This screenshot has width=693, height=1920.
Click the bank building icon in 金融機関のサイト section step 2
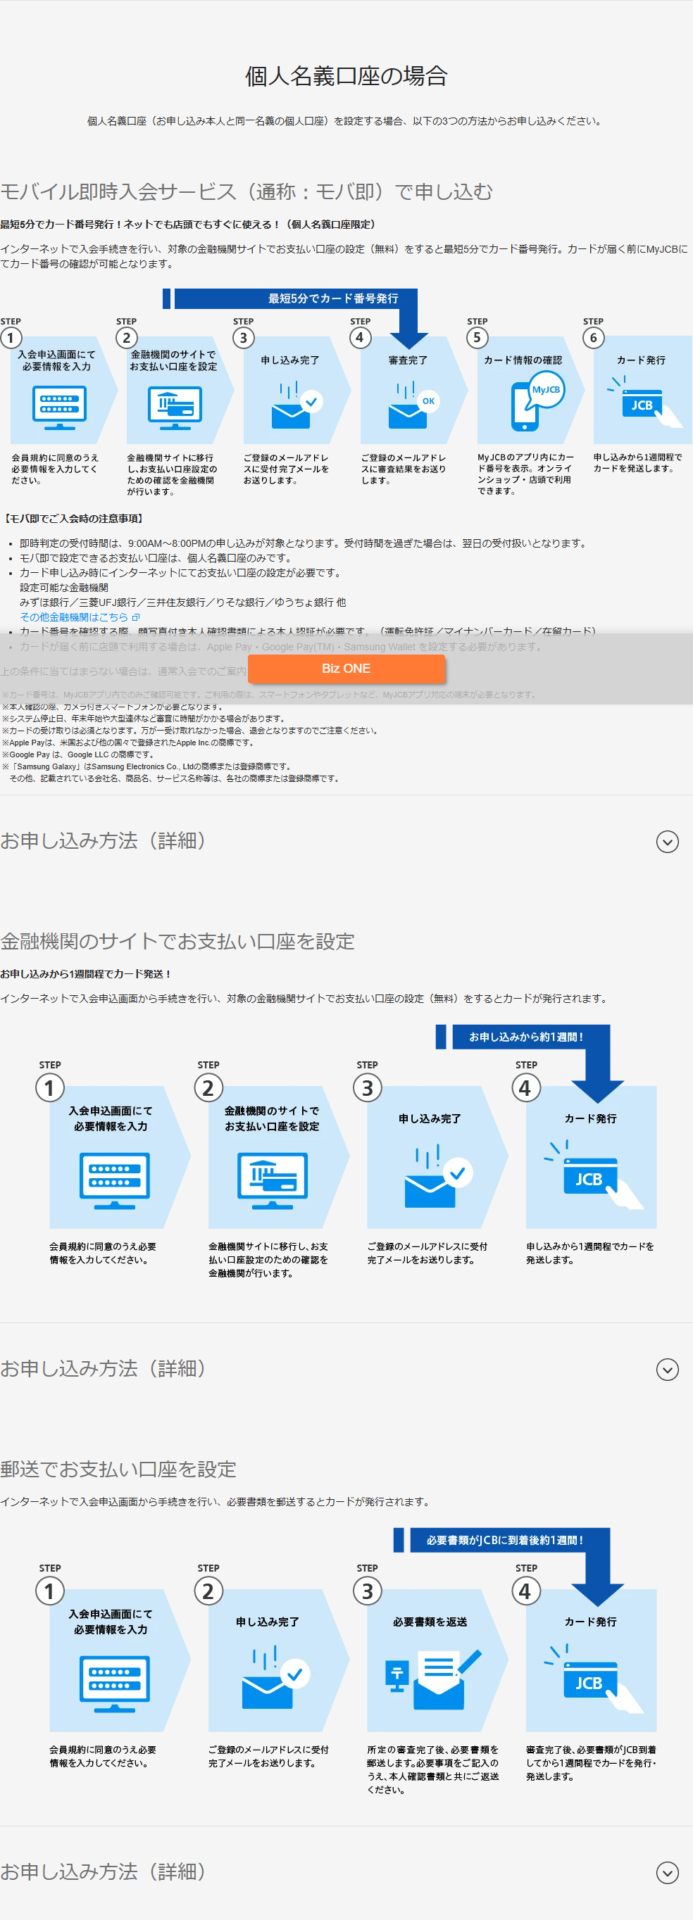click(273, 1179)
